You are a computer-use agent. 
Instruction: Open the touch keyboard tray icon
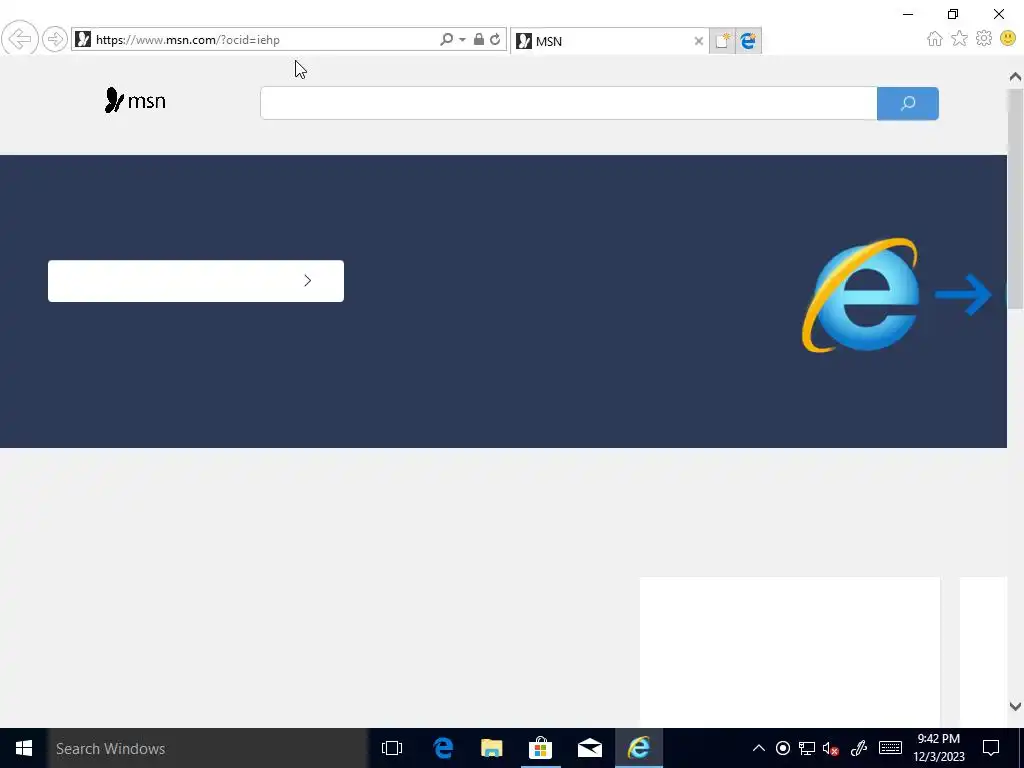click(890, 748)
